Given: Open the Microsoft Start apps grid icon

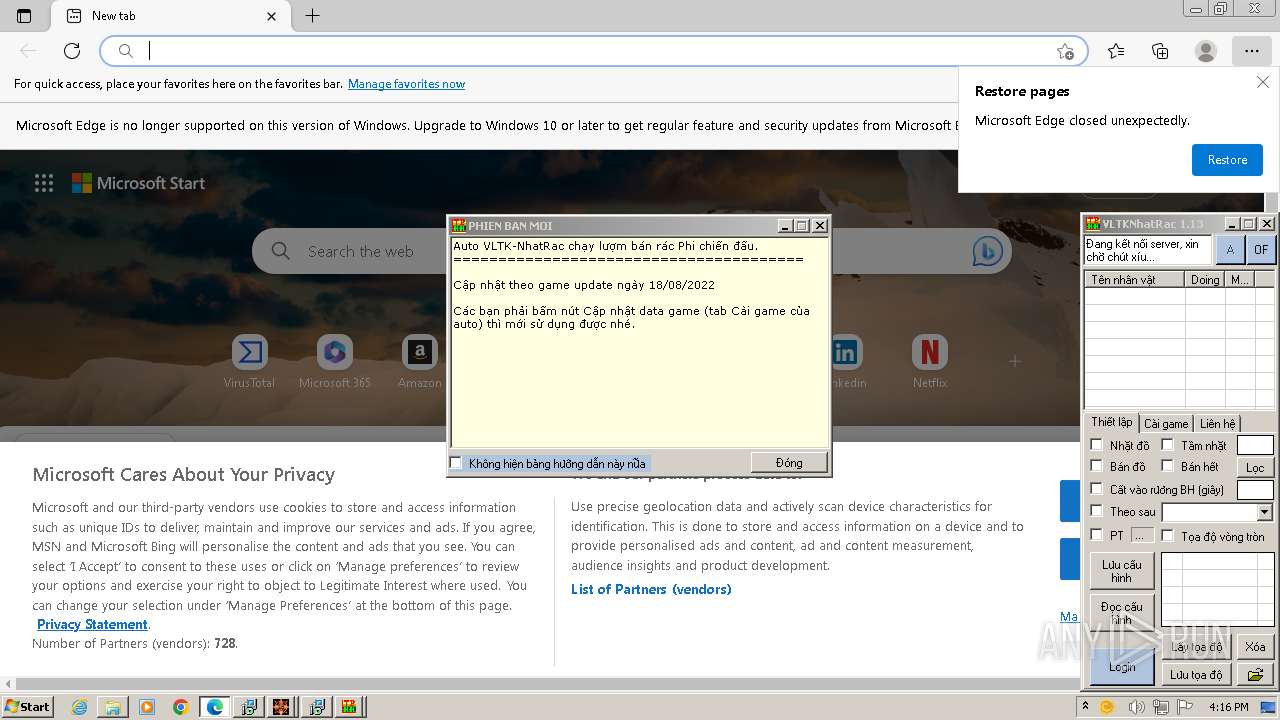Looking at the screenshot, I should 44,183.
